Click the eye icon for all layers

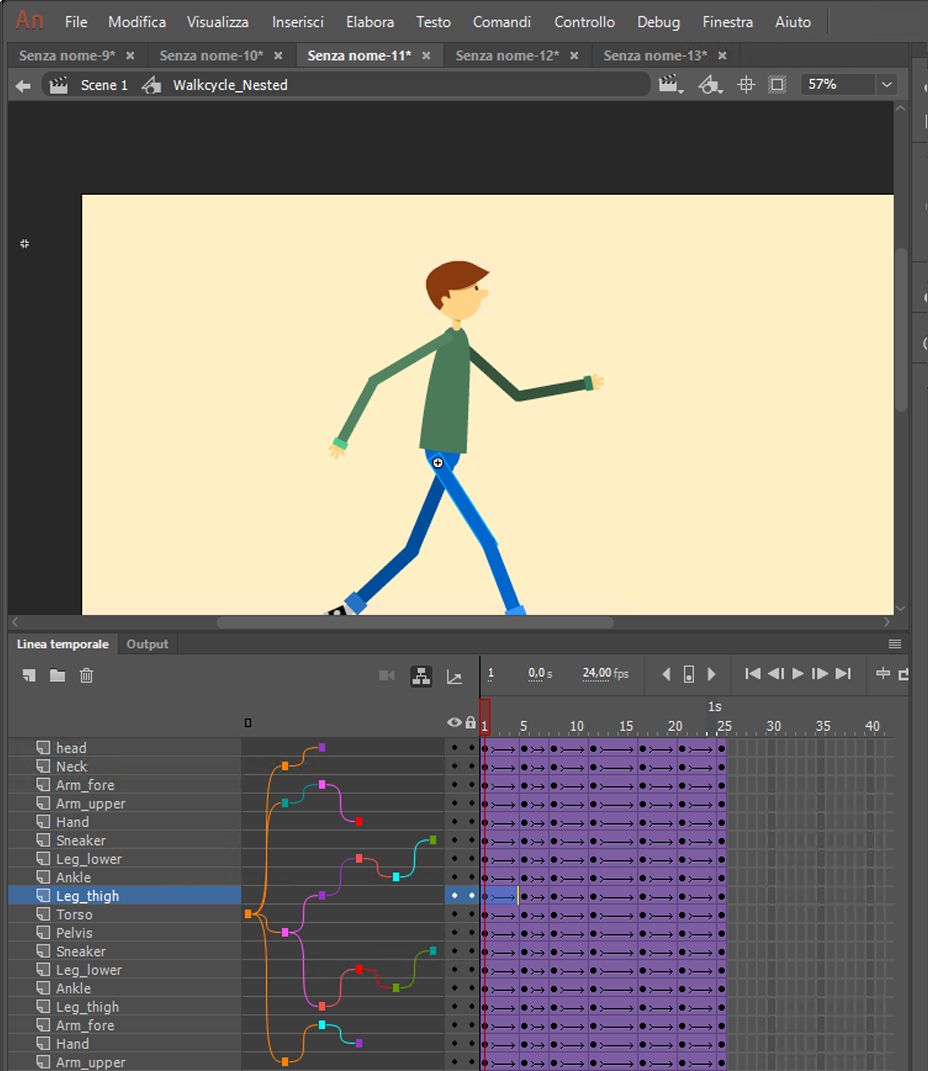(454, 722)
